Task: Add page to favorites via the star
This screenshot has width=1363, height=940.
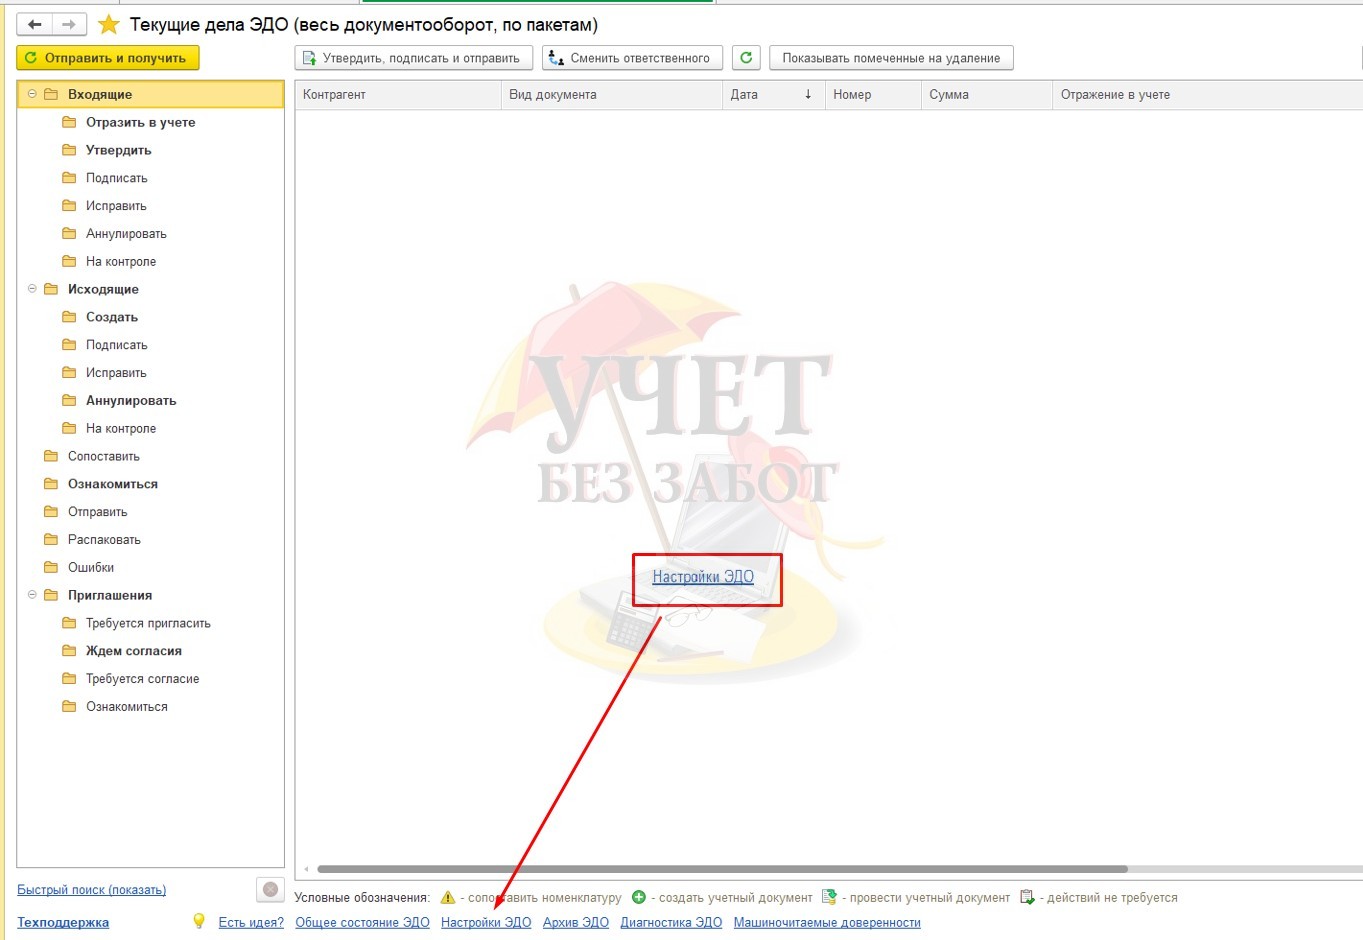Action: tap(109, 24)
